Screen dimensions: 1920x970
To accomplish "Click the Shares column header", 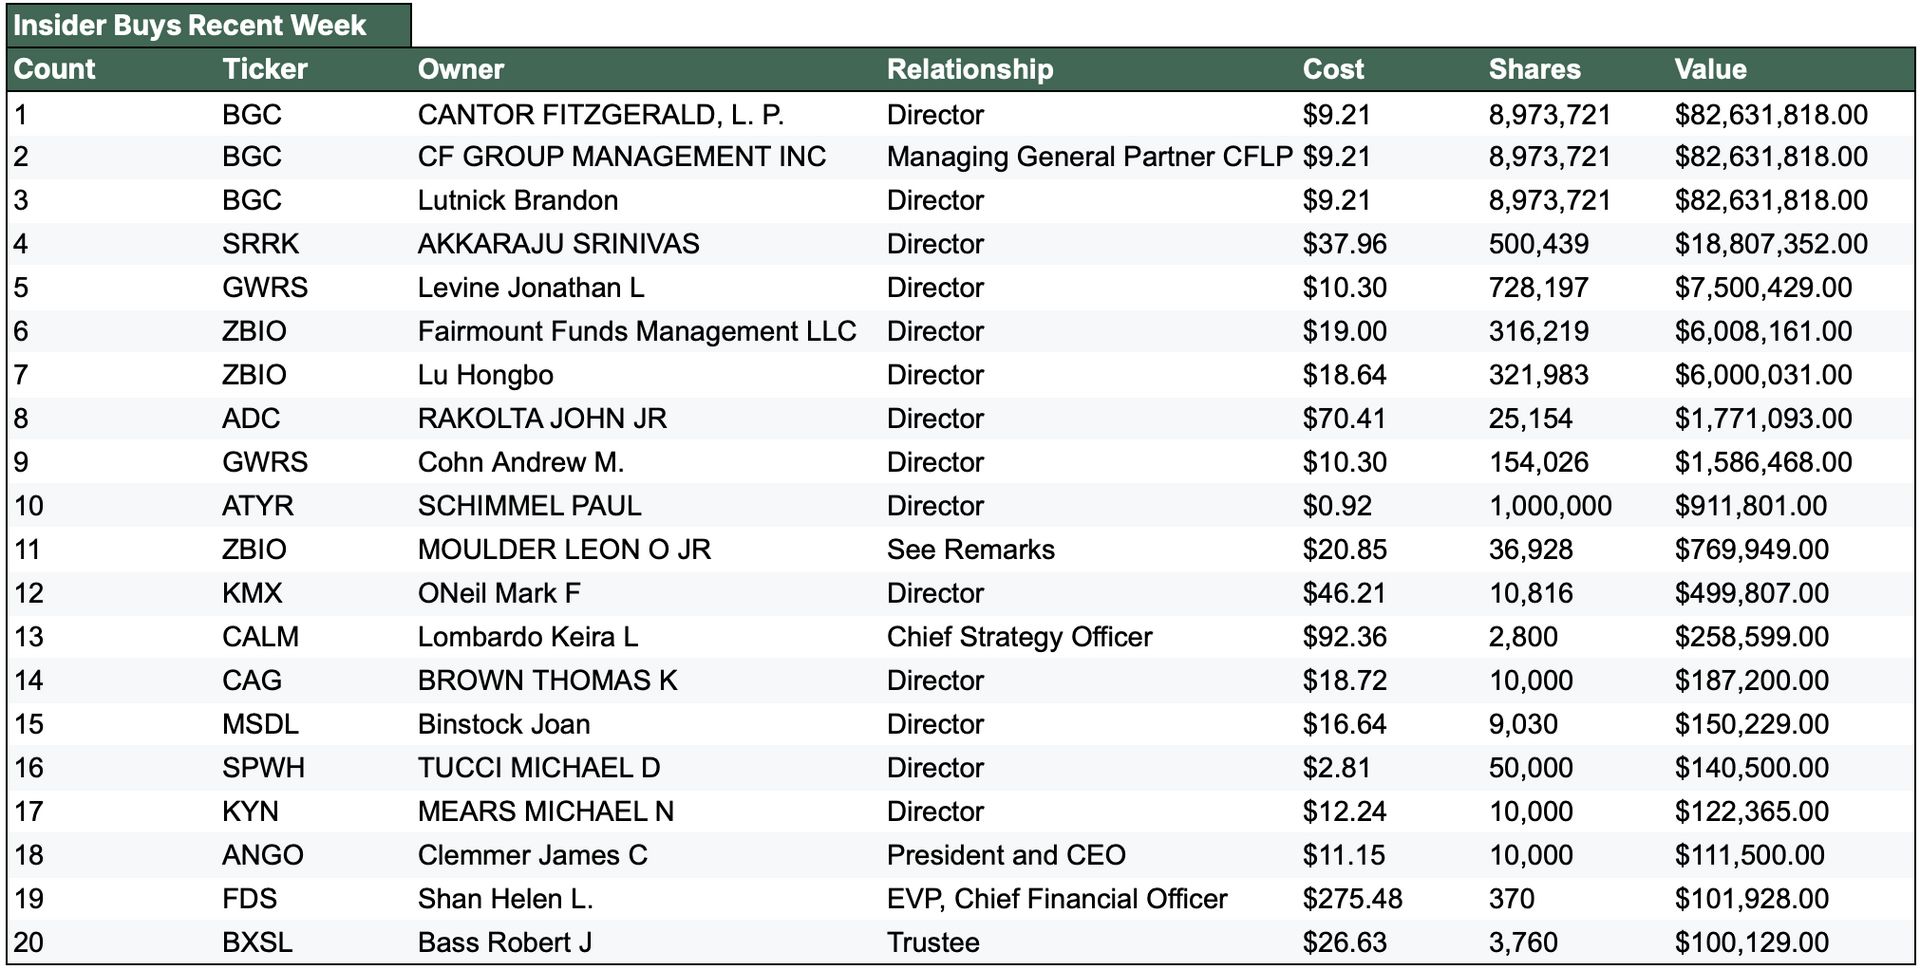I will coord(1533,69).
